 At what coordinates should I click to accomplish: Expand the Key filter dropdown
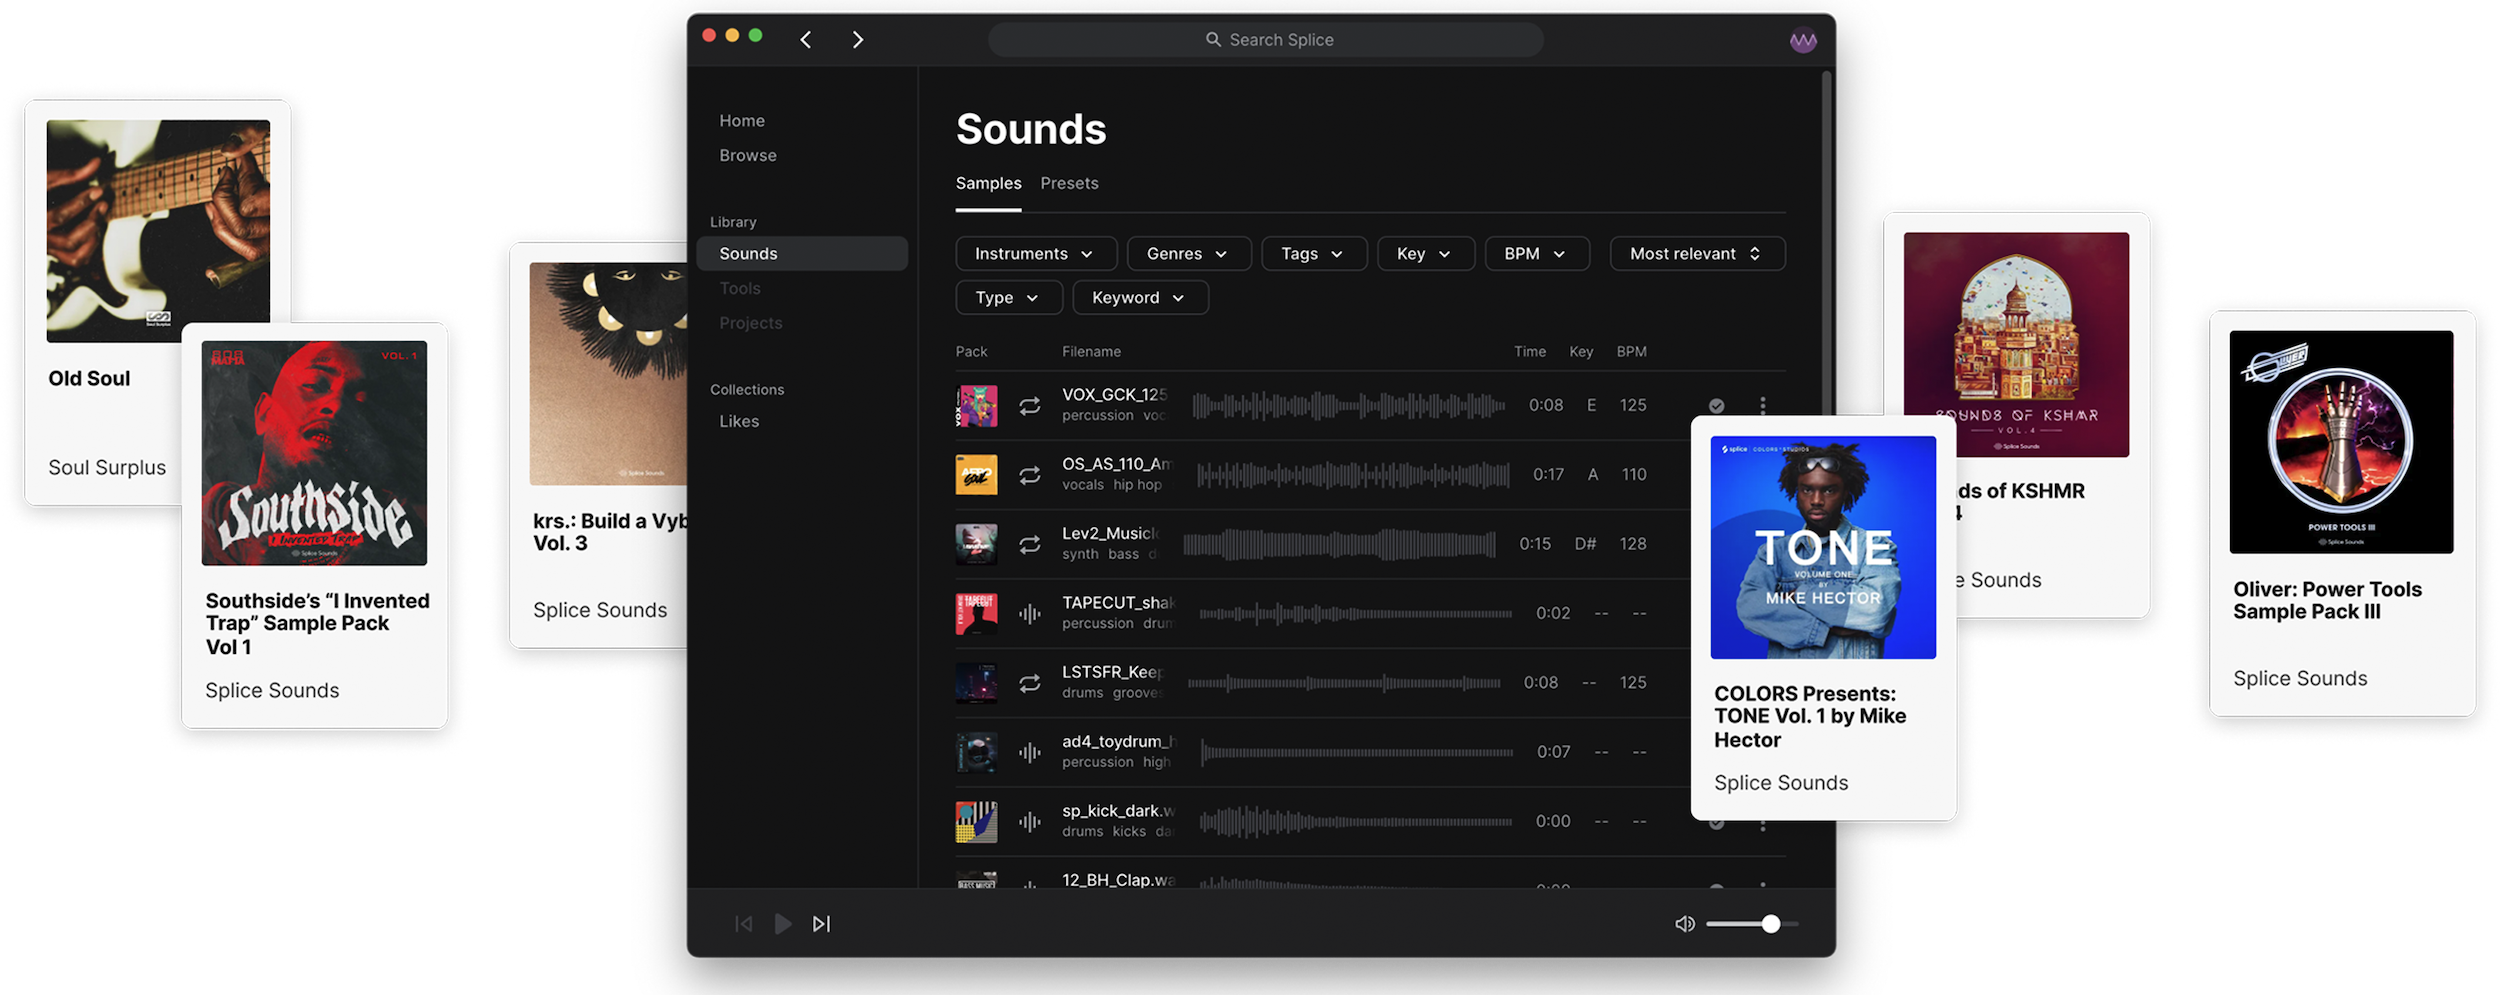[x=1424, y=253]
